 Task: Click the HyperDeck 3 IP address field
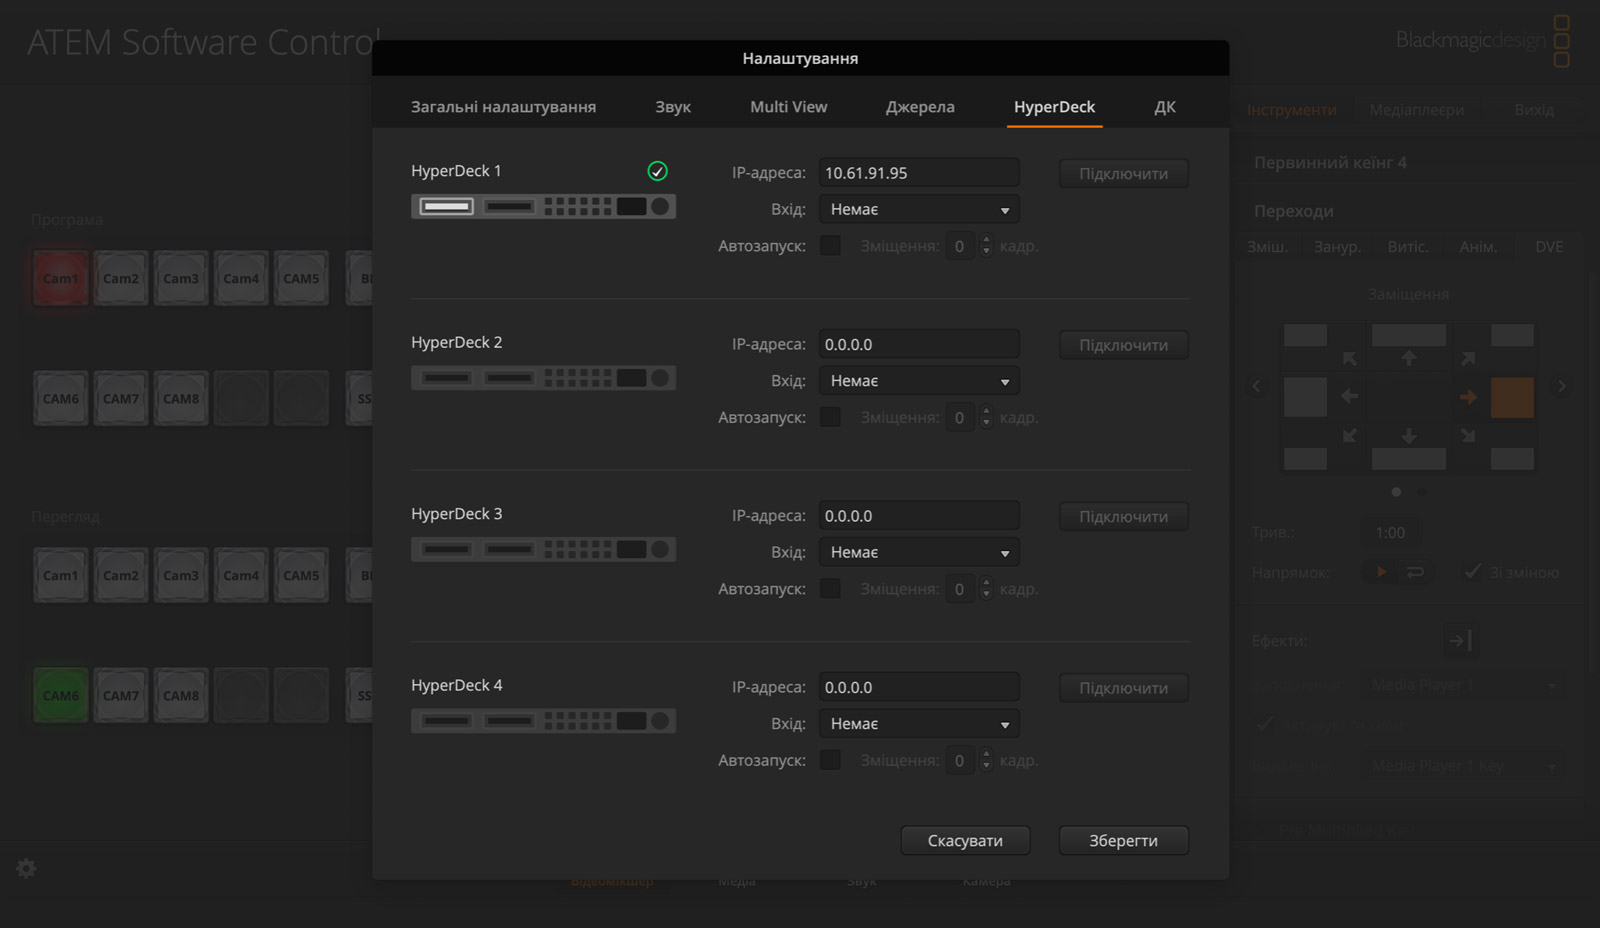[919, 515]
